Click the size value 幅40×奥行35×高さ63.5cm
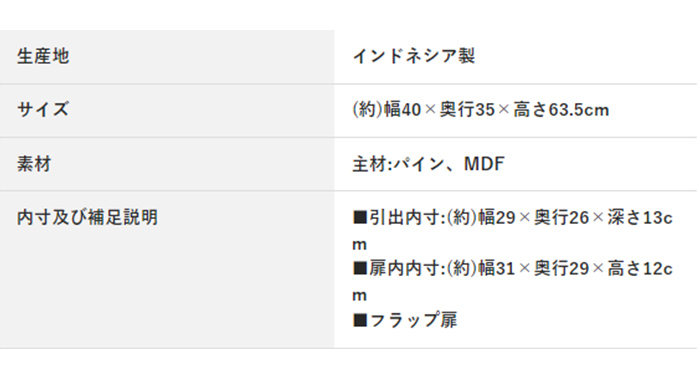Viewport: 700px width, 380px height. click(x=480, y=110)
